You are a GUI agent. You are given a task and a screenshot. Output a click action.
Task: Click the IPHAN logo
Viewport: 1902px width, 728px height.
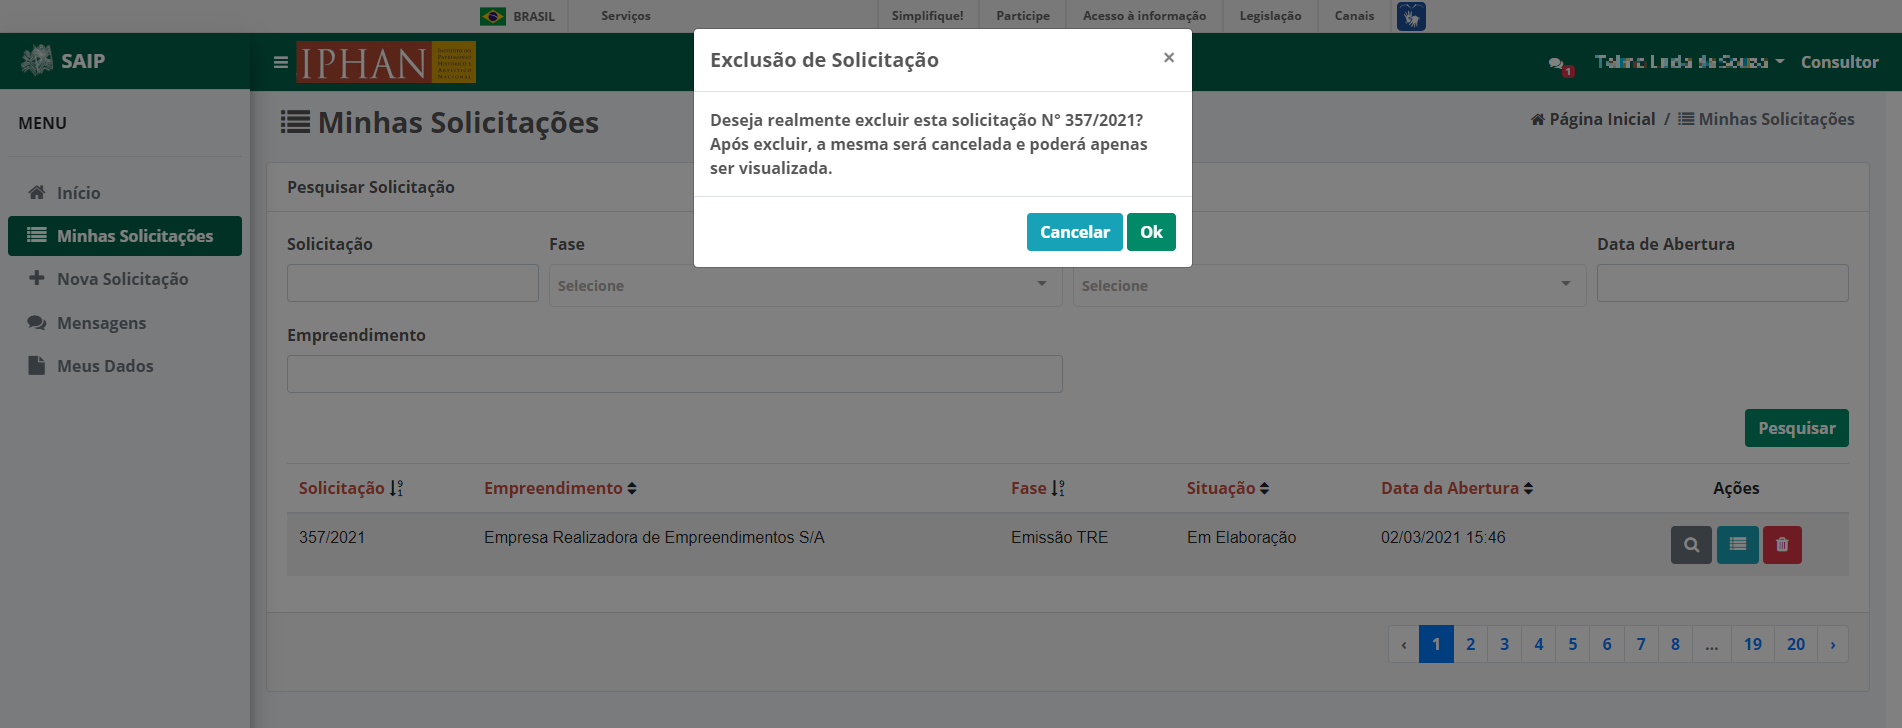click(x=386, y=62)
